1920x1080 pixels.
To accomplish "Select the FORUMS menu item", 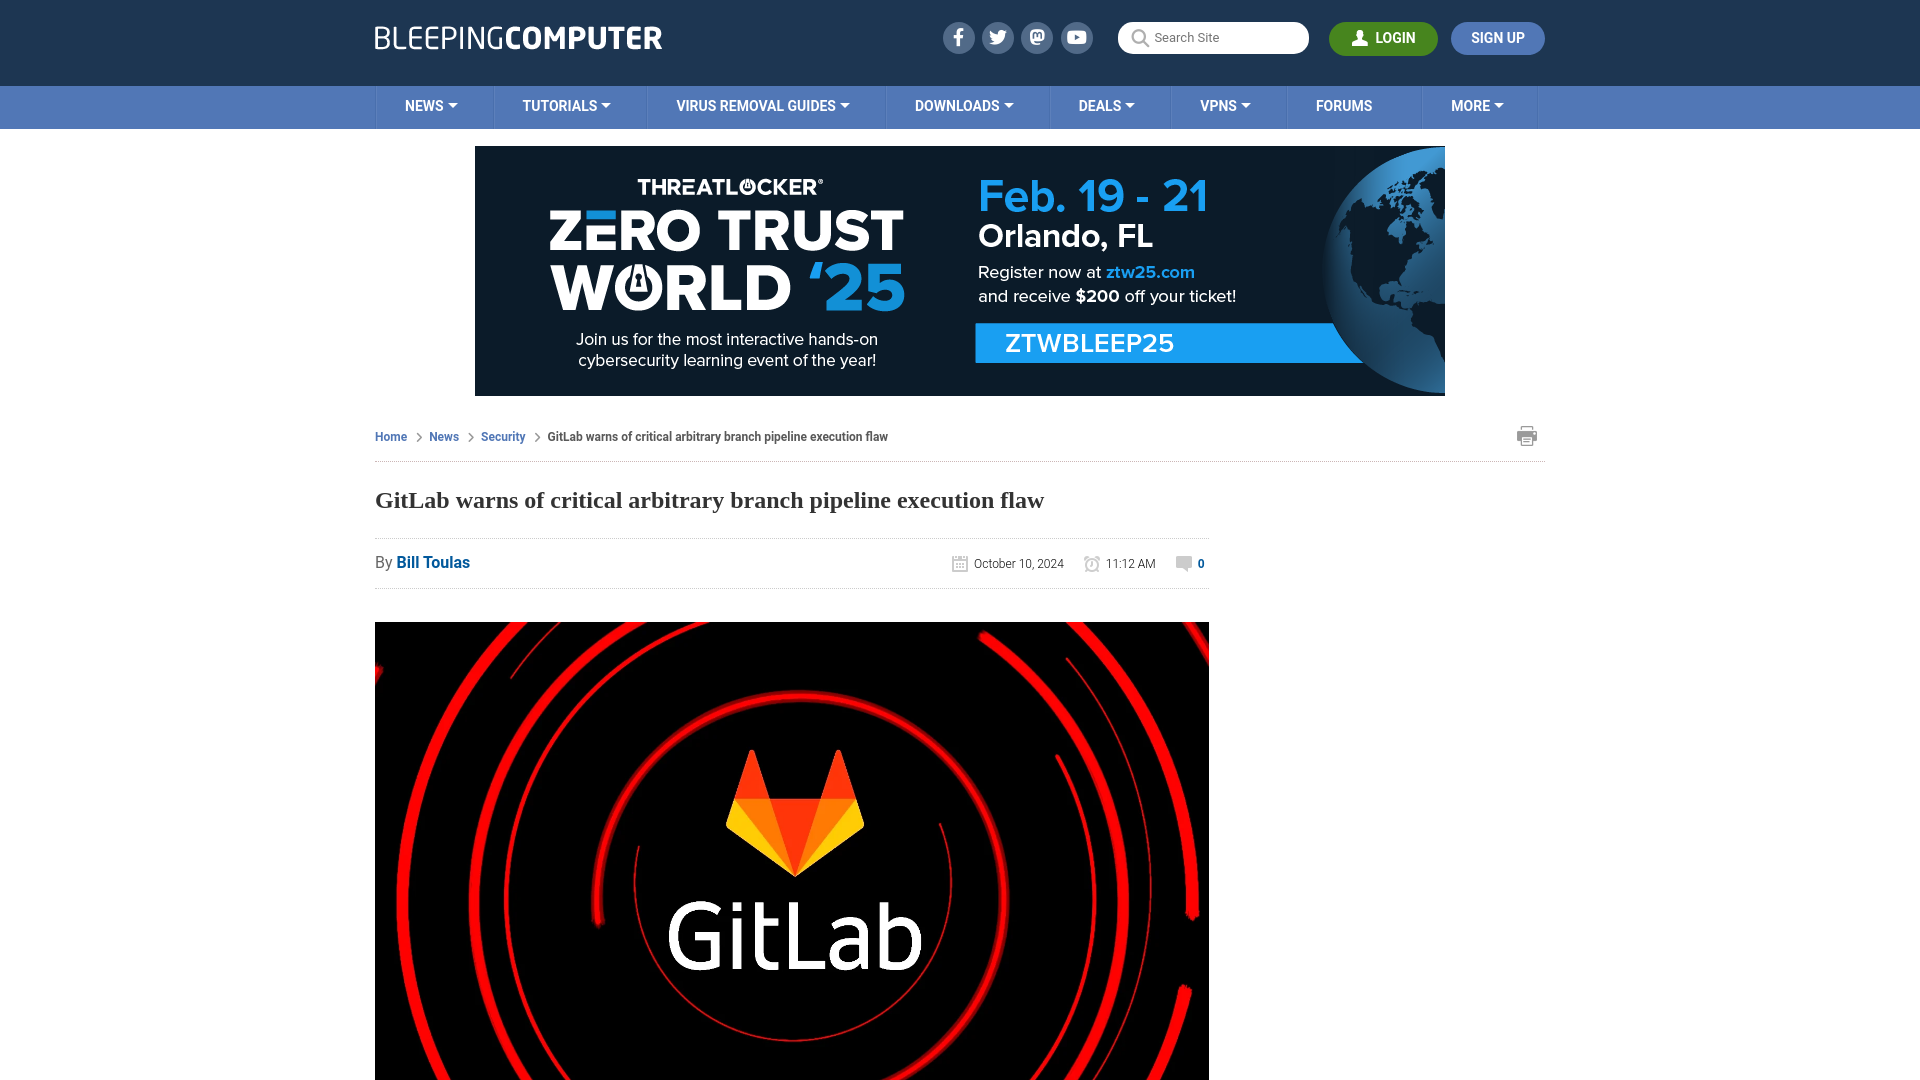I will (1344, 105).
